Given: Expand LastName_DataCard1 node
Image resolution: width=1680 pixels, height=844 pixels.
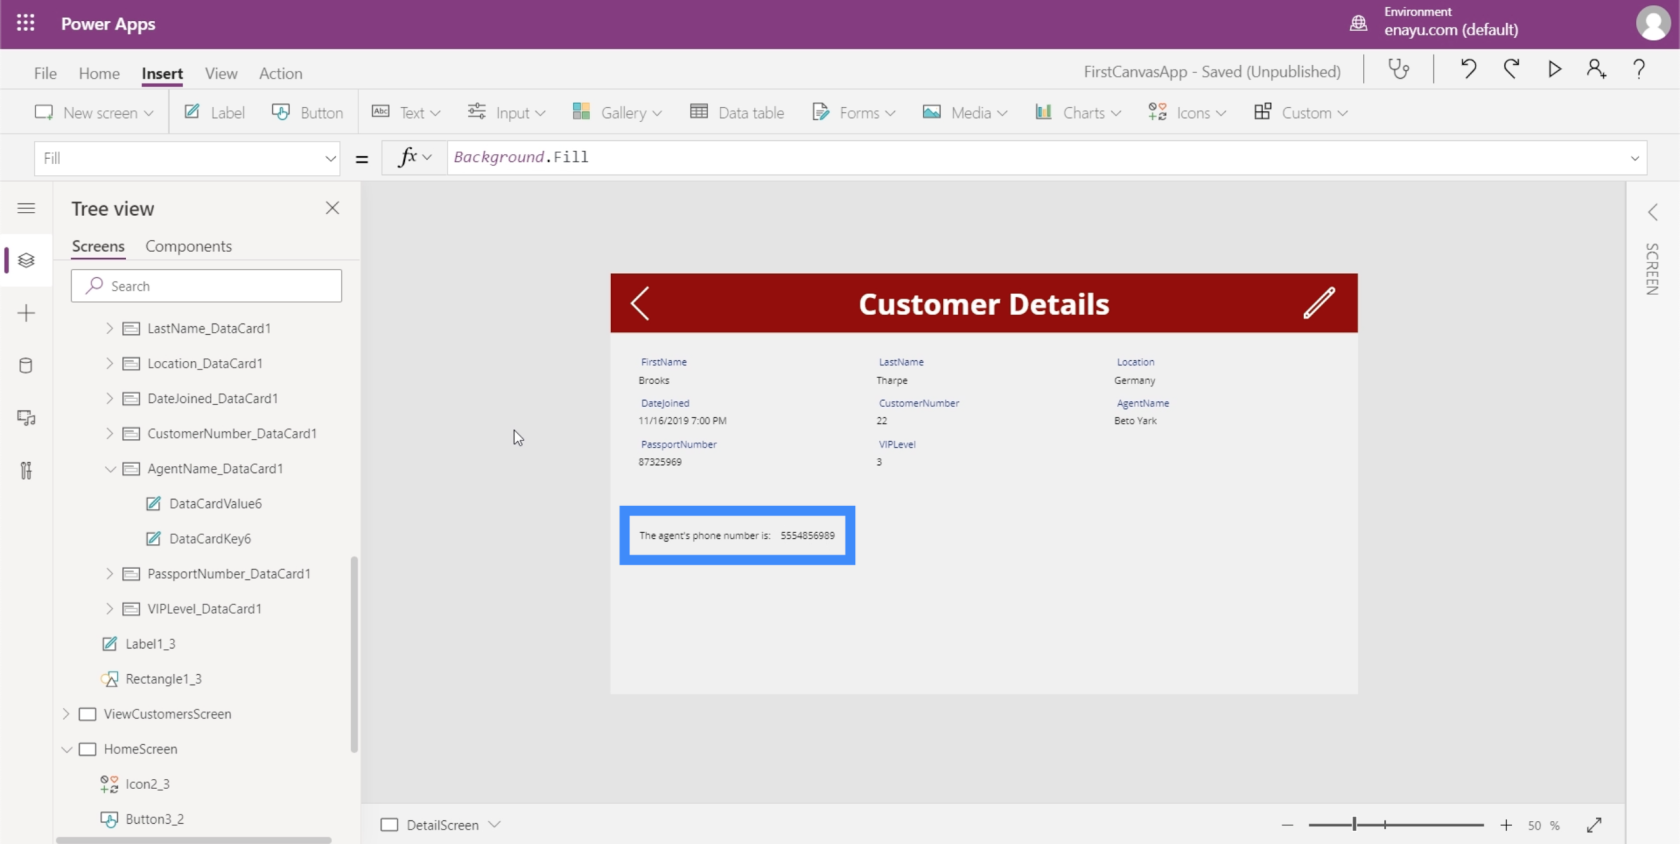Looking at the screenshot, I should click(x=109, y=328).
